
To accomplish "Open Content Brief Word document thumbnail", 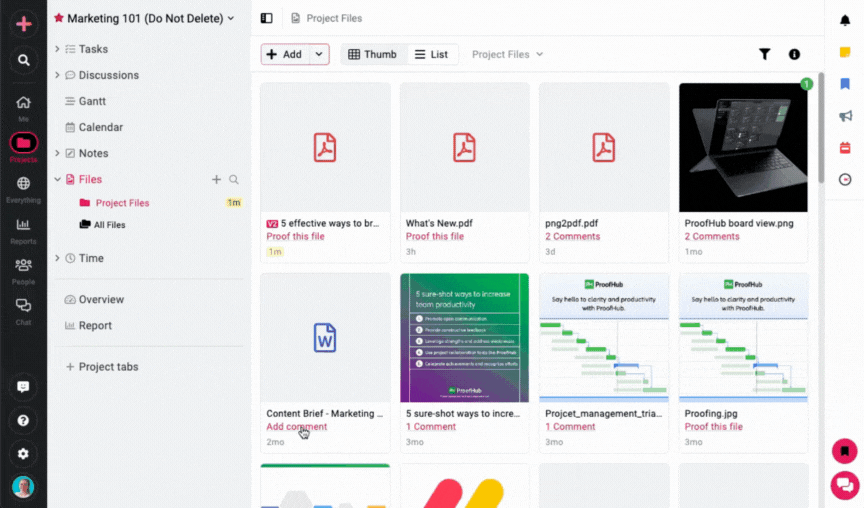I will tap(325, 338).
